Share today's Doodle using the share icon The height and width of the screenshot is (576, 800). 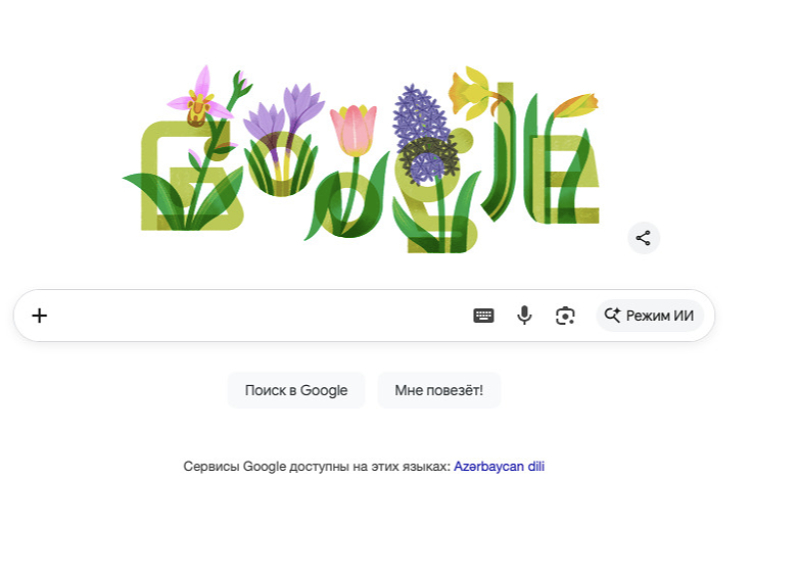point(643,238)
